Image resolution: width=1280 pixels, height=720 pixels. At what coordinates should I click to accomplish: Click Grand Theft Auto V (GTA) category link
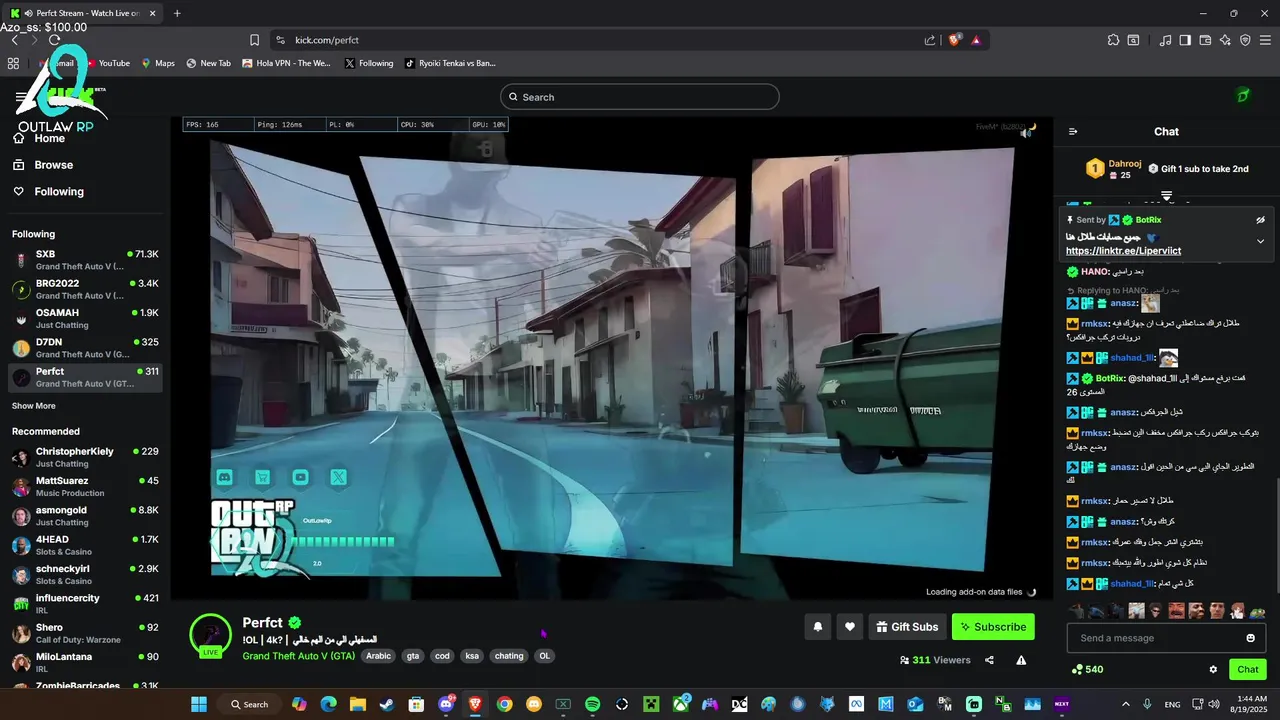click(299, 656)
